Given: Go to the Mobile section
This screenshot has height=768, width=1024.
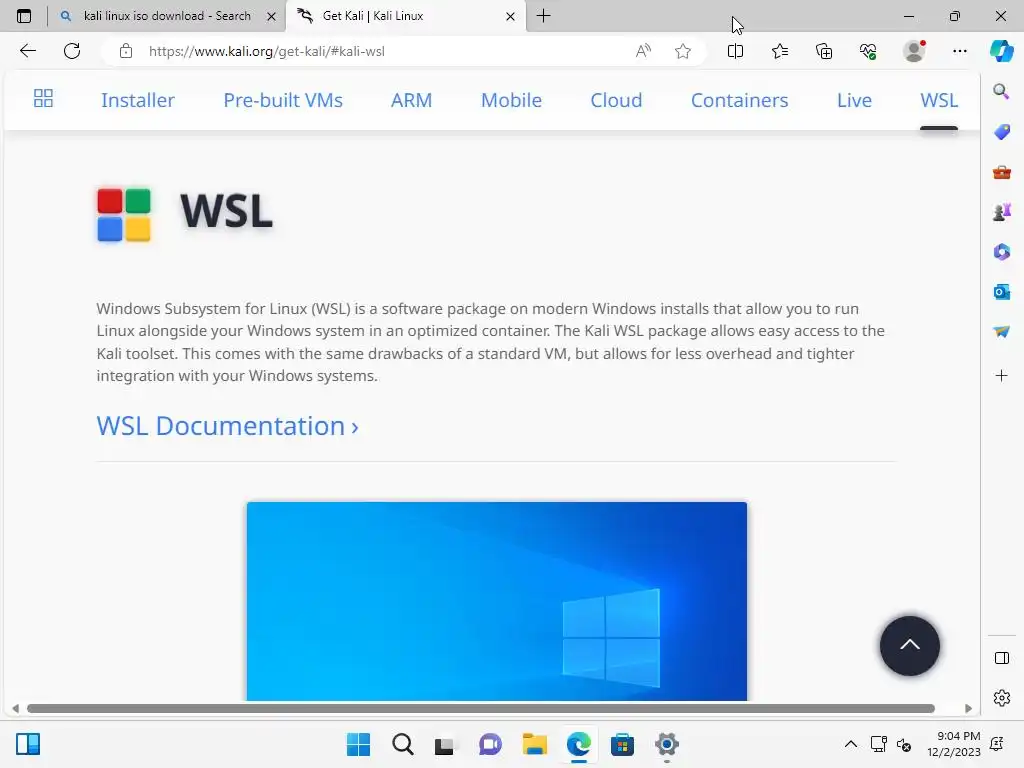Looking at the screenshot, I should pos(511,100).
